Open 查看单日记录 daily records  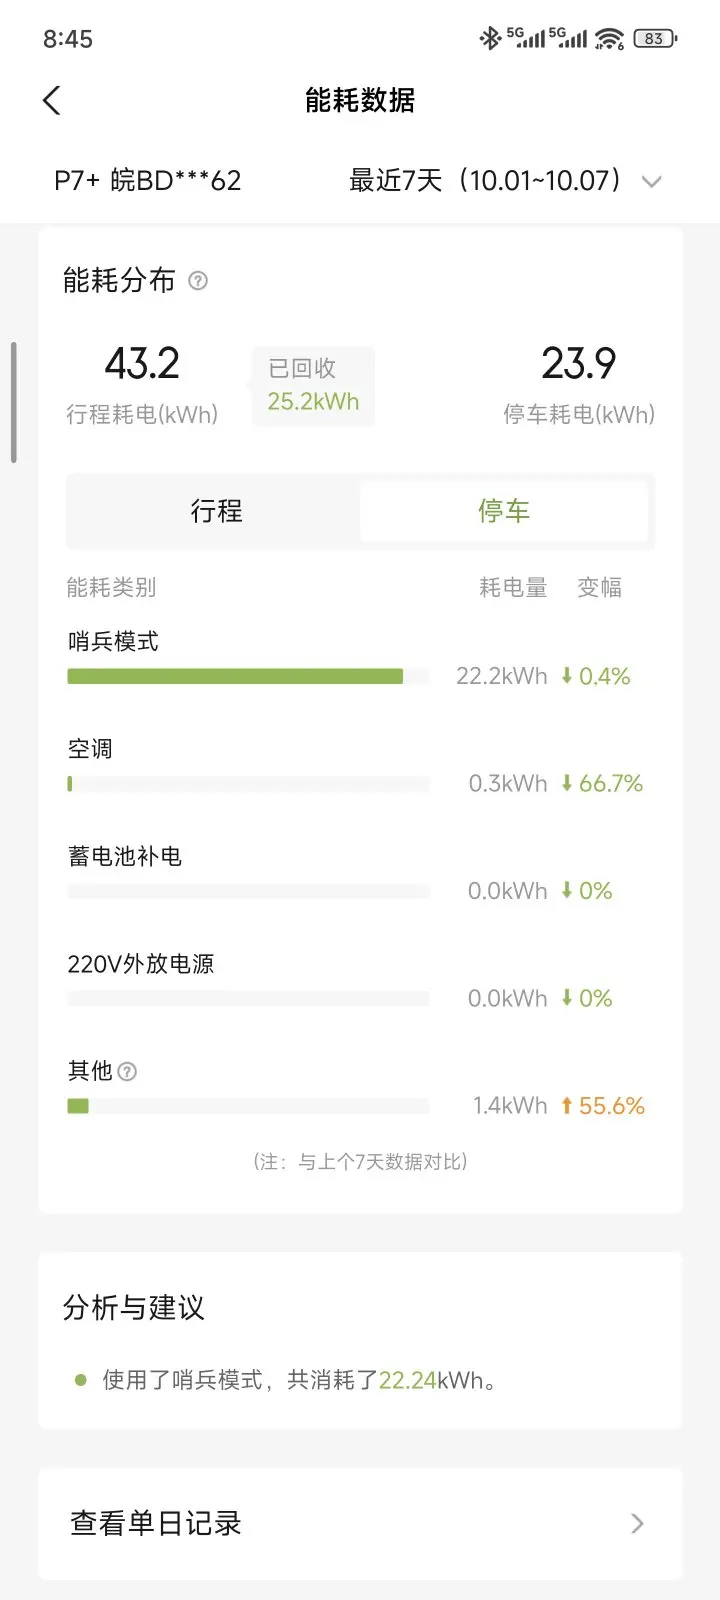click(156, 1523)
